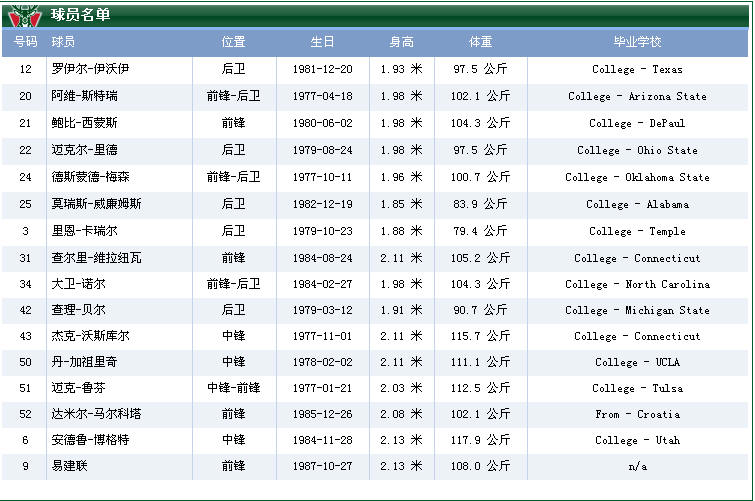This screenshot has width=755, height=501.
Task: Select player 易建联
Action: [69, 466]
